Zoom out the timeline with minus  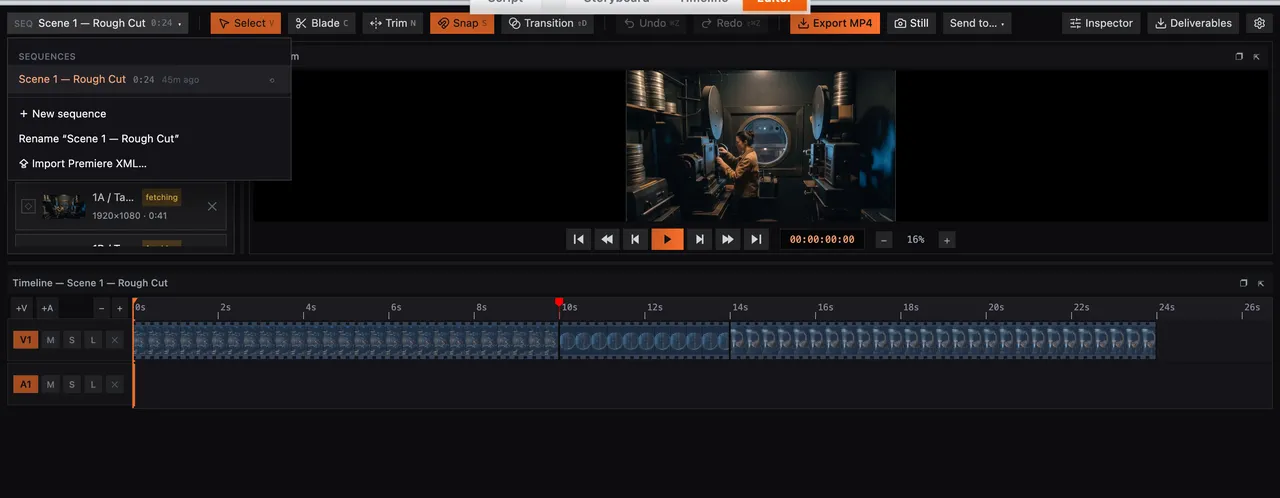click(101, 308)
